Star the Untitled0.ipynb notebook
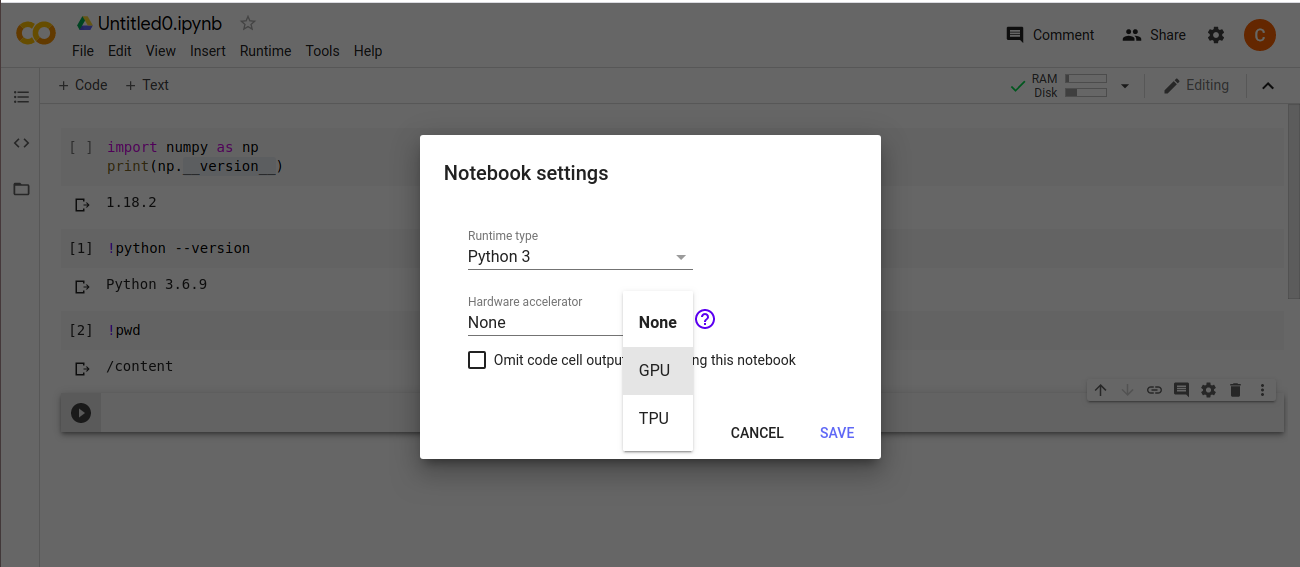This screenshot has width=1300, height=567. click(x=248, y=23)
